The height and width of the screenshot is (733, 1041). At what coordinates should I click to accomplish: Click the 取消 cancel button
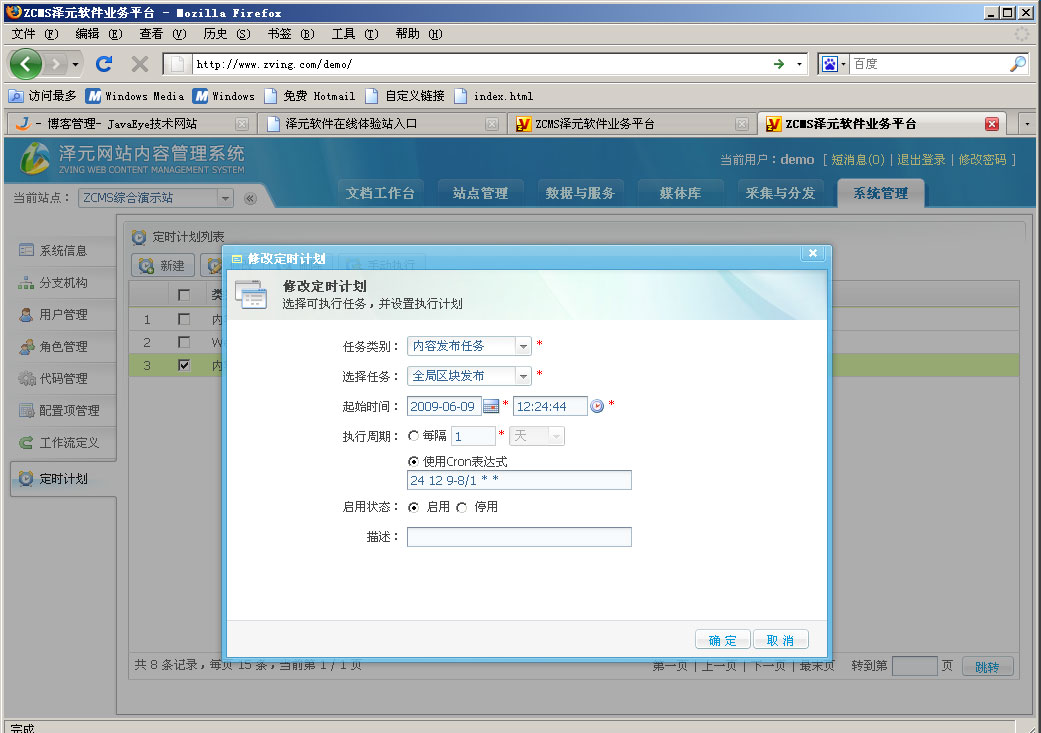tap(780, 640)
